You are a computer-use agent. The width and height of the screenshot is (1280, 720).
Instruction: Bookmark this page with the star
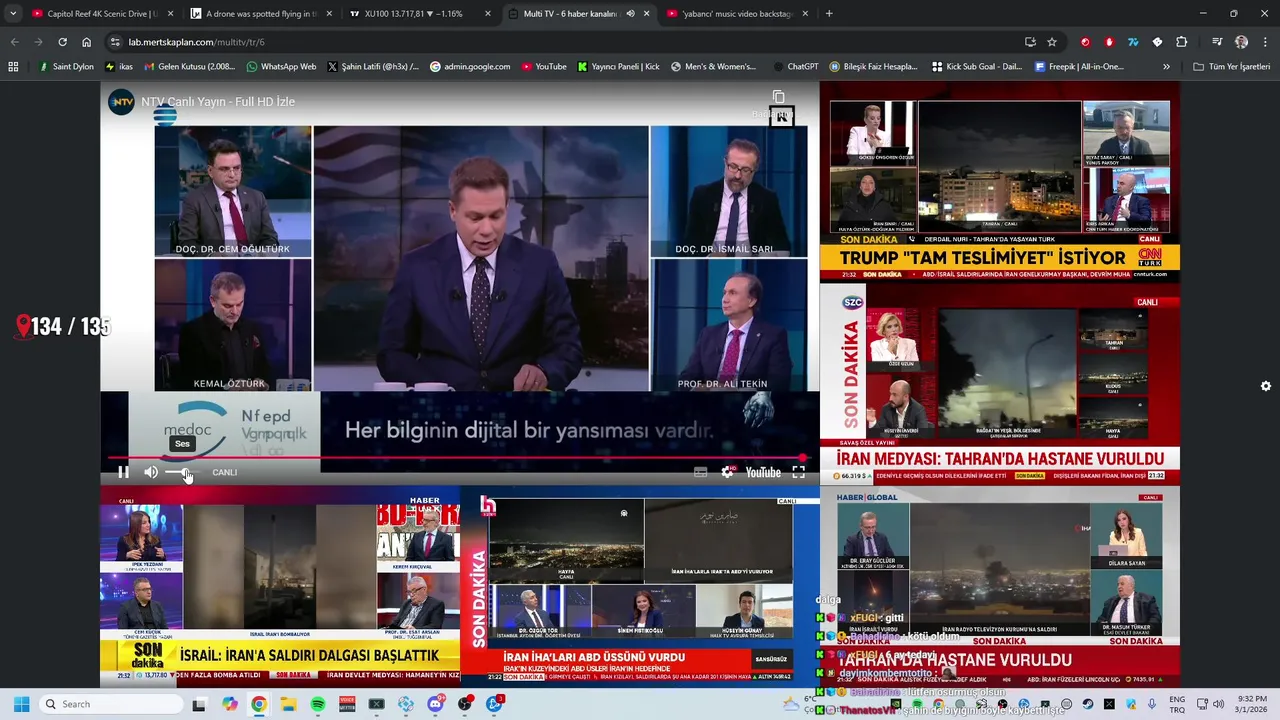(1052, 42)
